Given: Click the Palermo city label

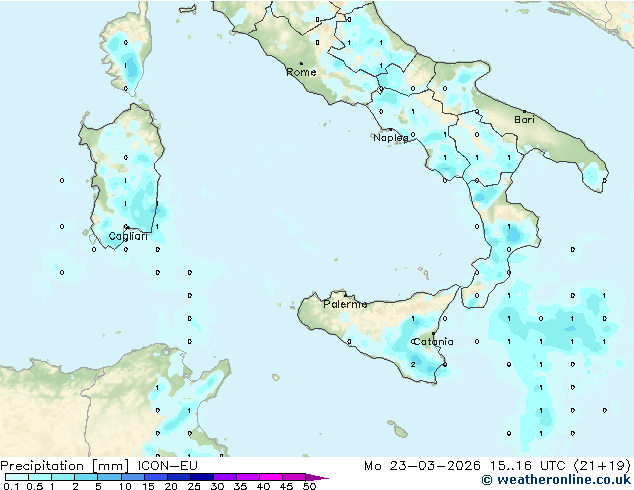Looking at the screenshot, I should click(345, 304).
